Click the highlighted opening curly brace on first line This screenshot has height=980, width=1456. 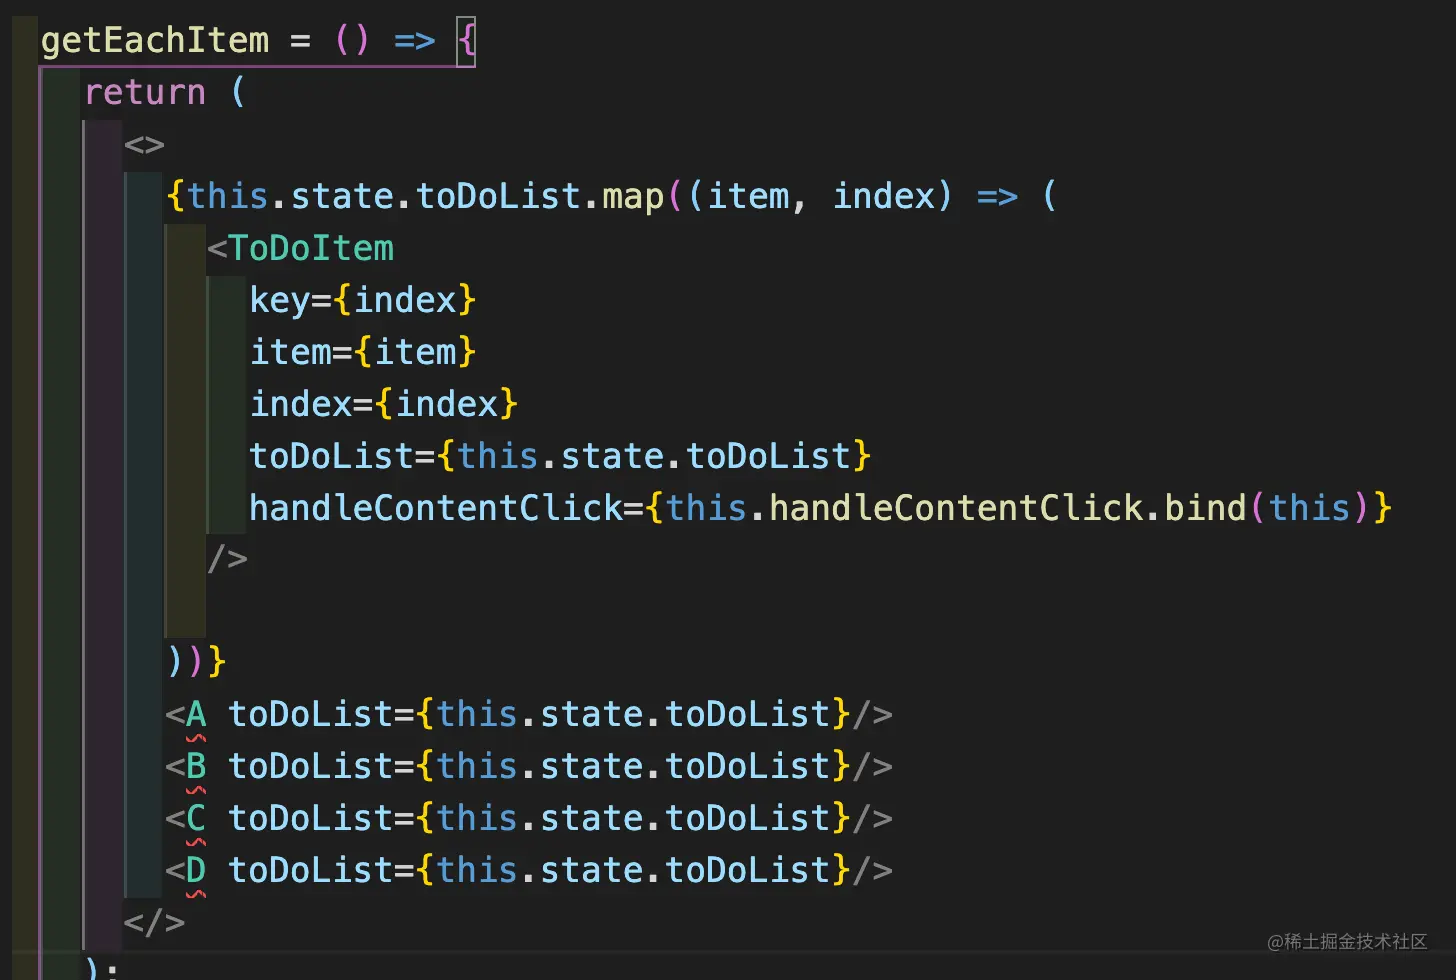click(466, 42)
